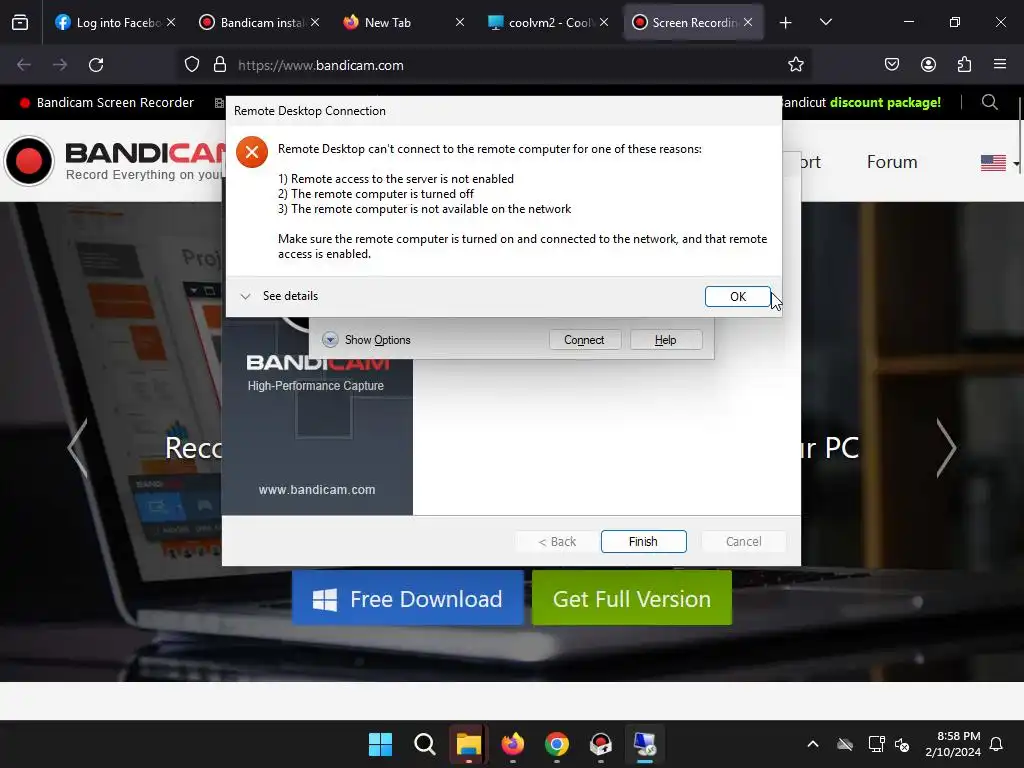The height and width of the screenshot is (768, 1024).
Task: Click Get Full Version button
Action: click(632, 598)
